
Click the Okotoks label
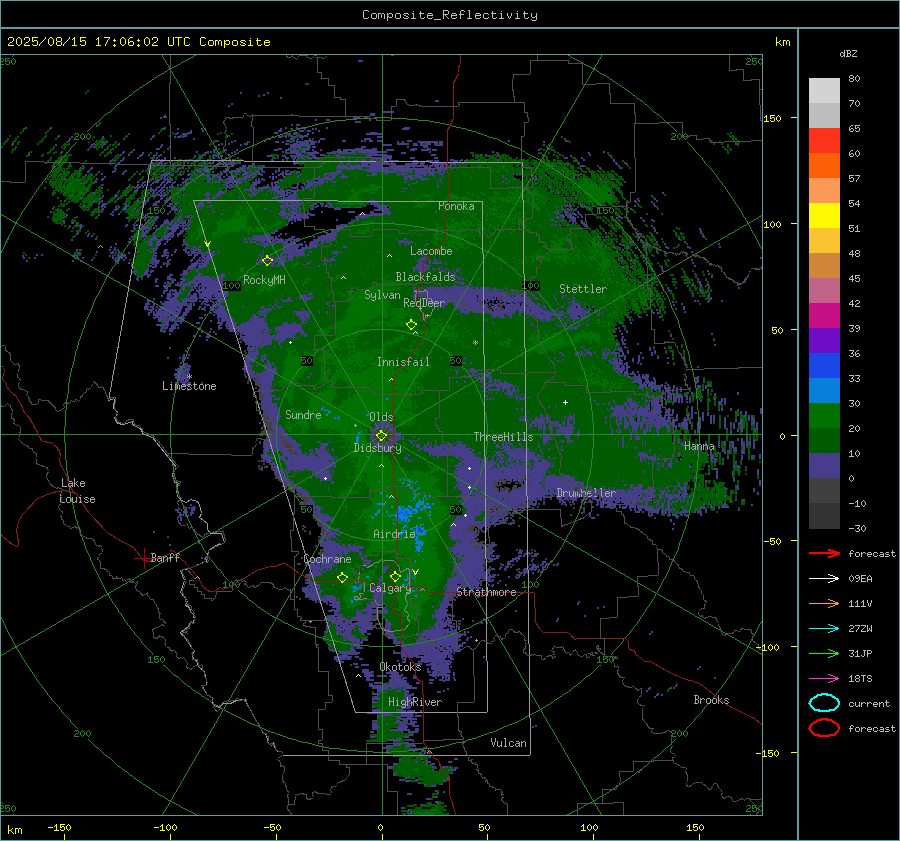pos(400,667)
